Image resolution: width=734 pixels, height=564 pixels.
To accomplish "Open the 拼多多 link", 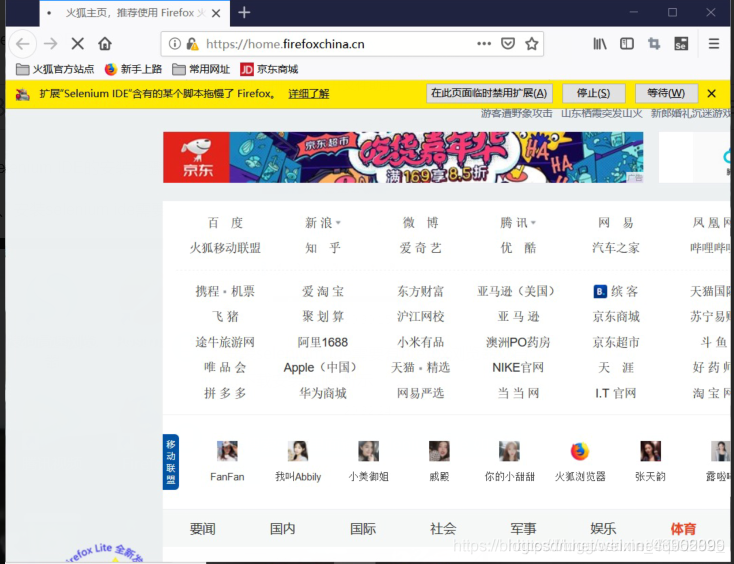I will [x=225, y=393].
